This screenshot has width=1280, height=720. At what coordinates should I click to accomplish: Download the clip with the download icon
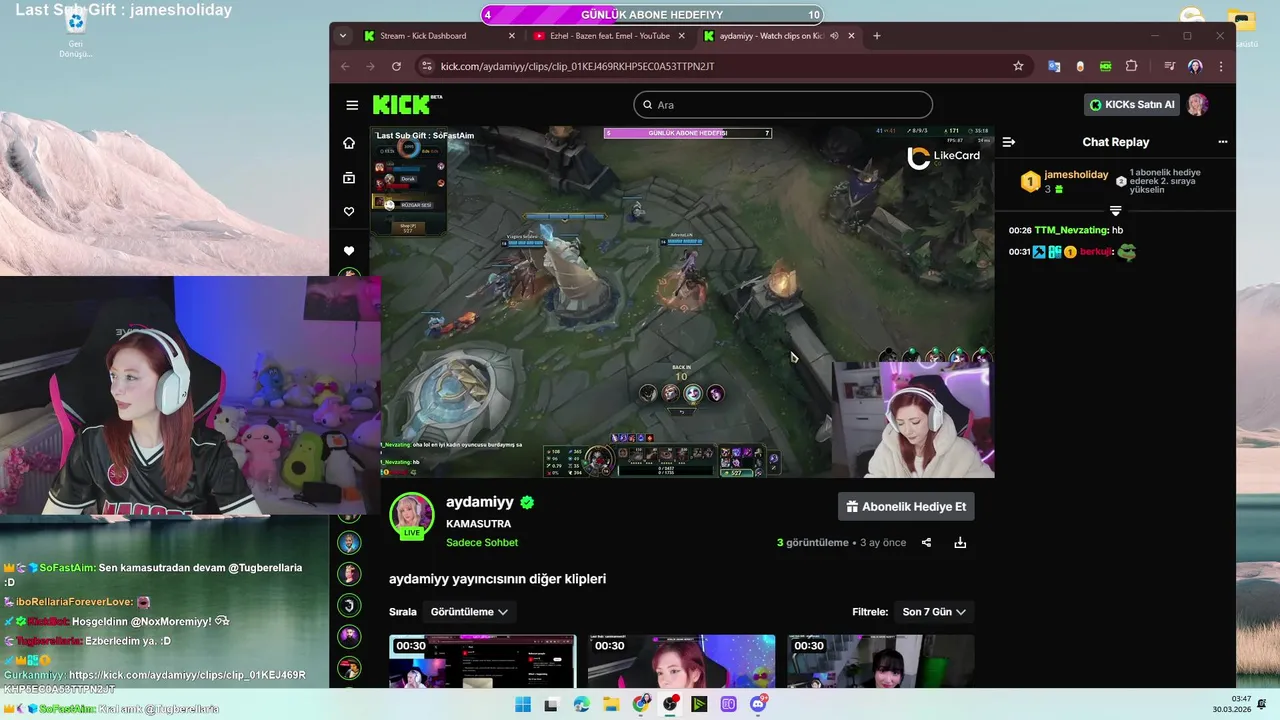960,543
